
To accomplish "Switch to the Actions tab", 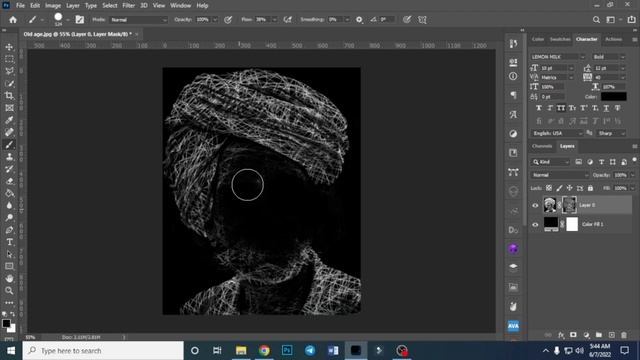I will coord(613,39).
